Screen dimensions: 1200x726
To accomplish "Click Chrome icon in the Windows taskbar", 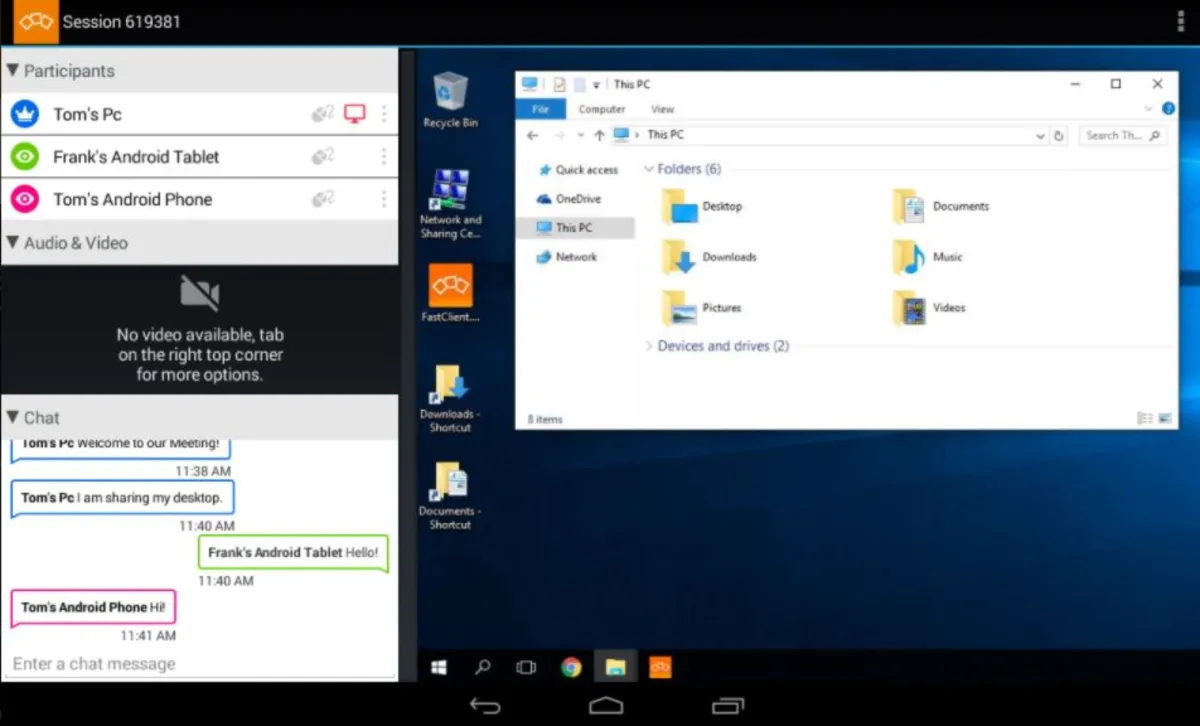I will tap(571, 667).
